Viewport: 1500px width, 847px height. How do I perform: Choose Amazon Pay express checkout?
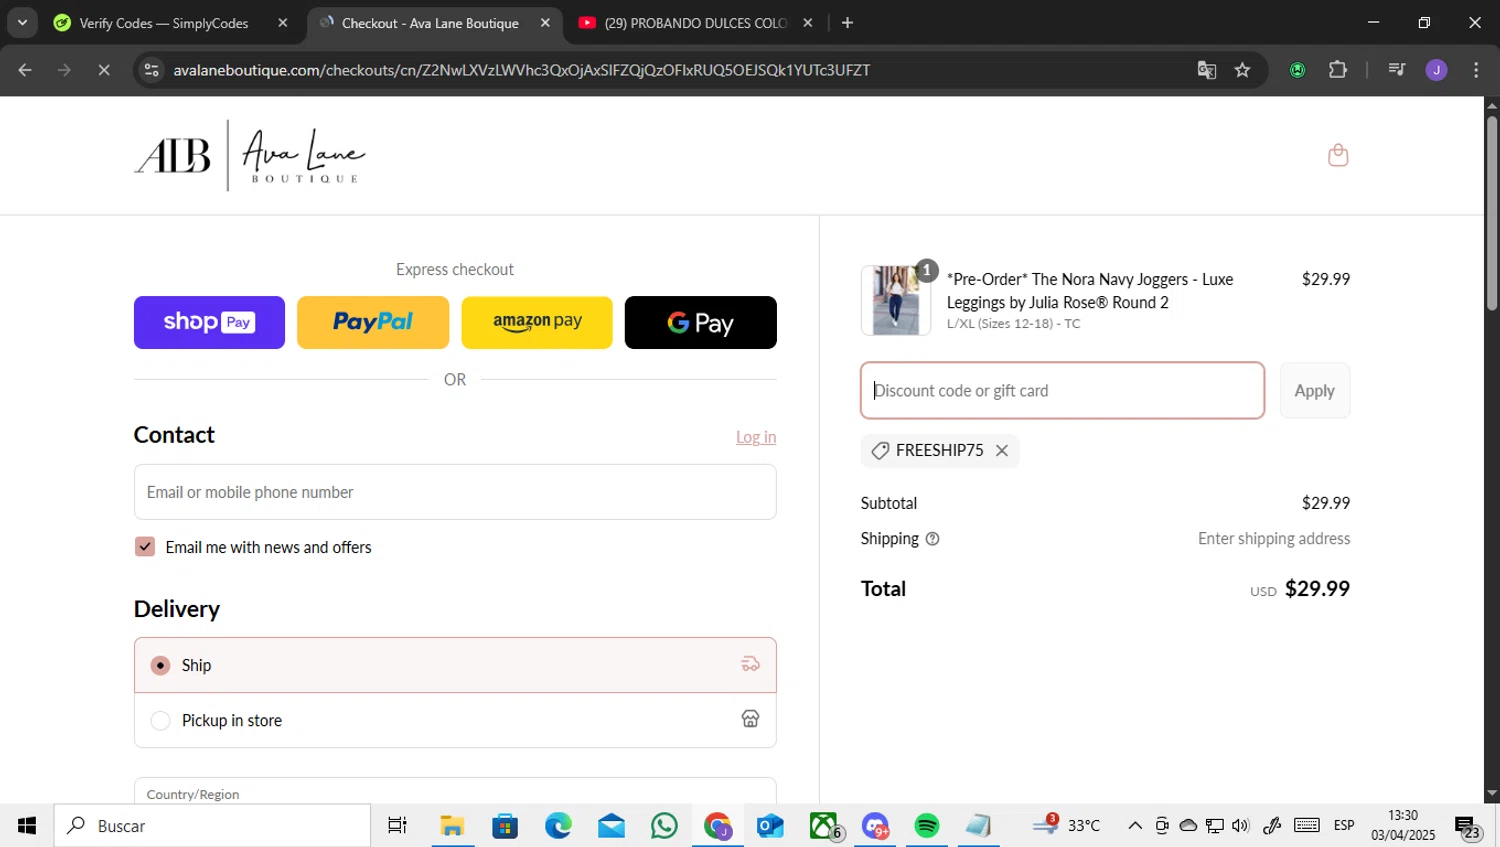pos(537,322)
